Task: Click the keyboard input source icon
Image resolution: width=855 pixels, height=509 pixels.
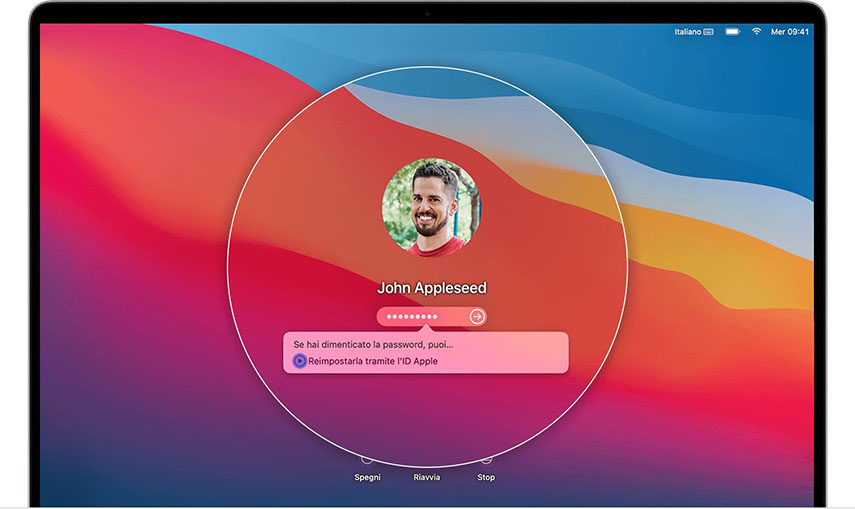Action: (x=709, y=32)
